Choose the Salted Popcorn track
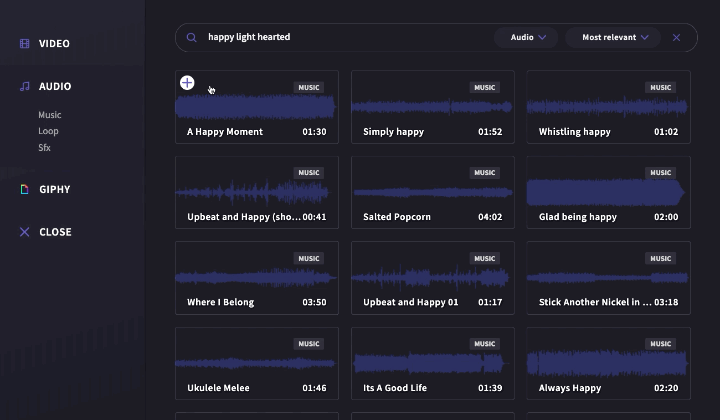This screenshot has width=720, height=420. [432, 192]
